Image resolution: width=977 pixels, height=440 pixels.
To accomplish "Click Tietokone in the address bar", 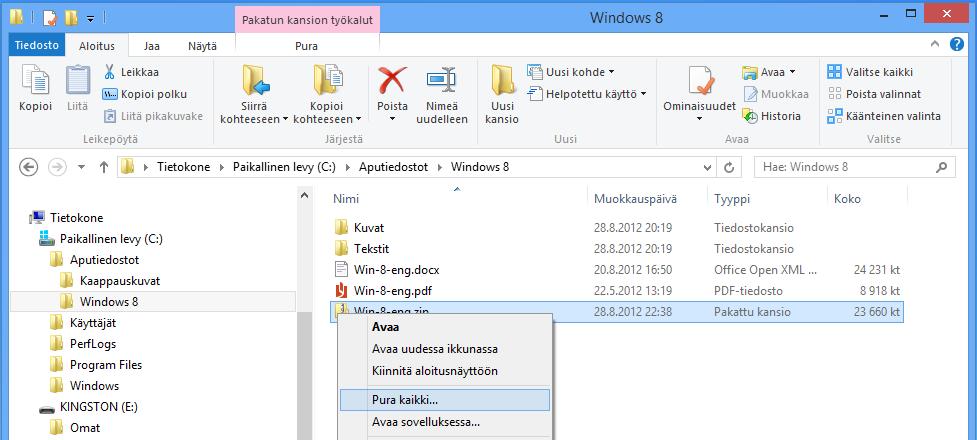I will [183, 167].
